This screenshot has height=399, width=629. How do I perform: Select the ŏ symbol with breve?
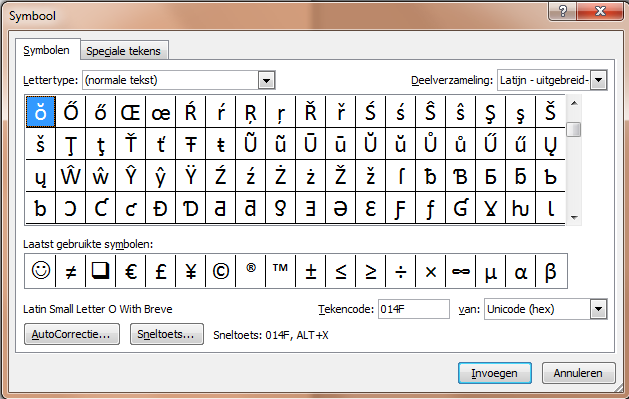pyautogui.click(x=41, y=112)
